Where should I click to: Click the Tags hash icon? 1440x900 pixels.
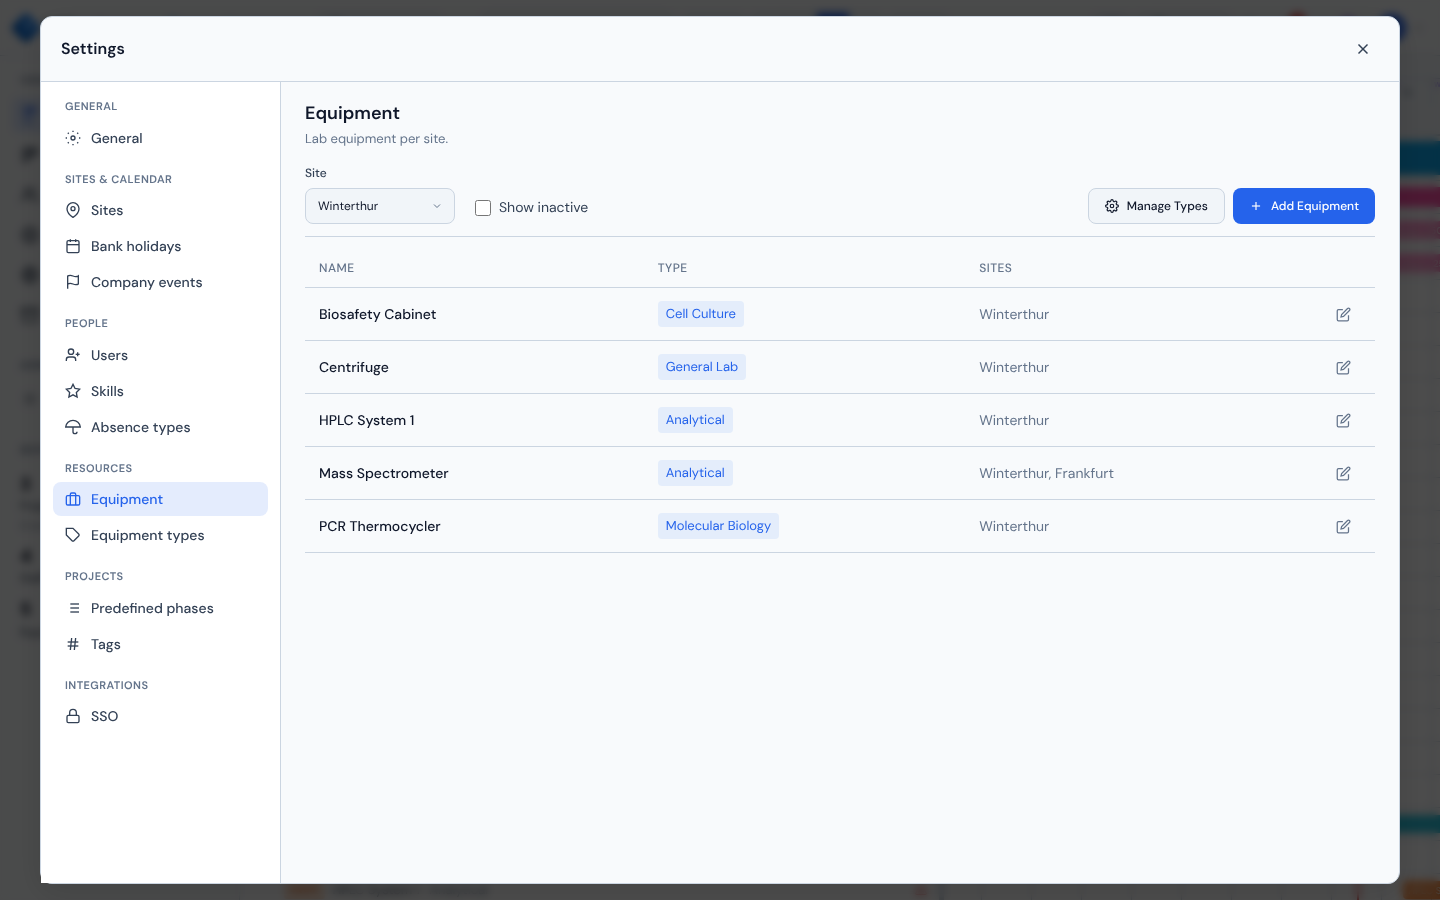tap(73, 644)
